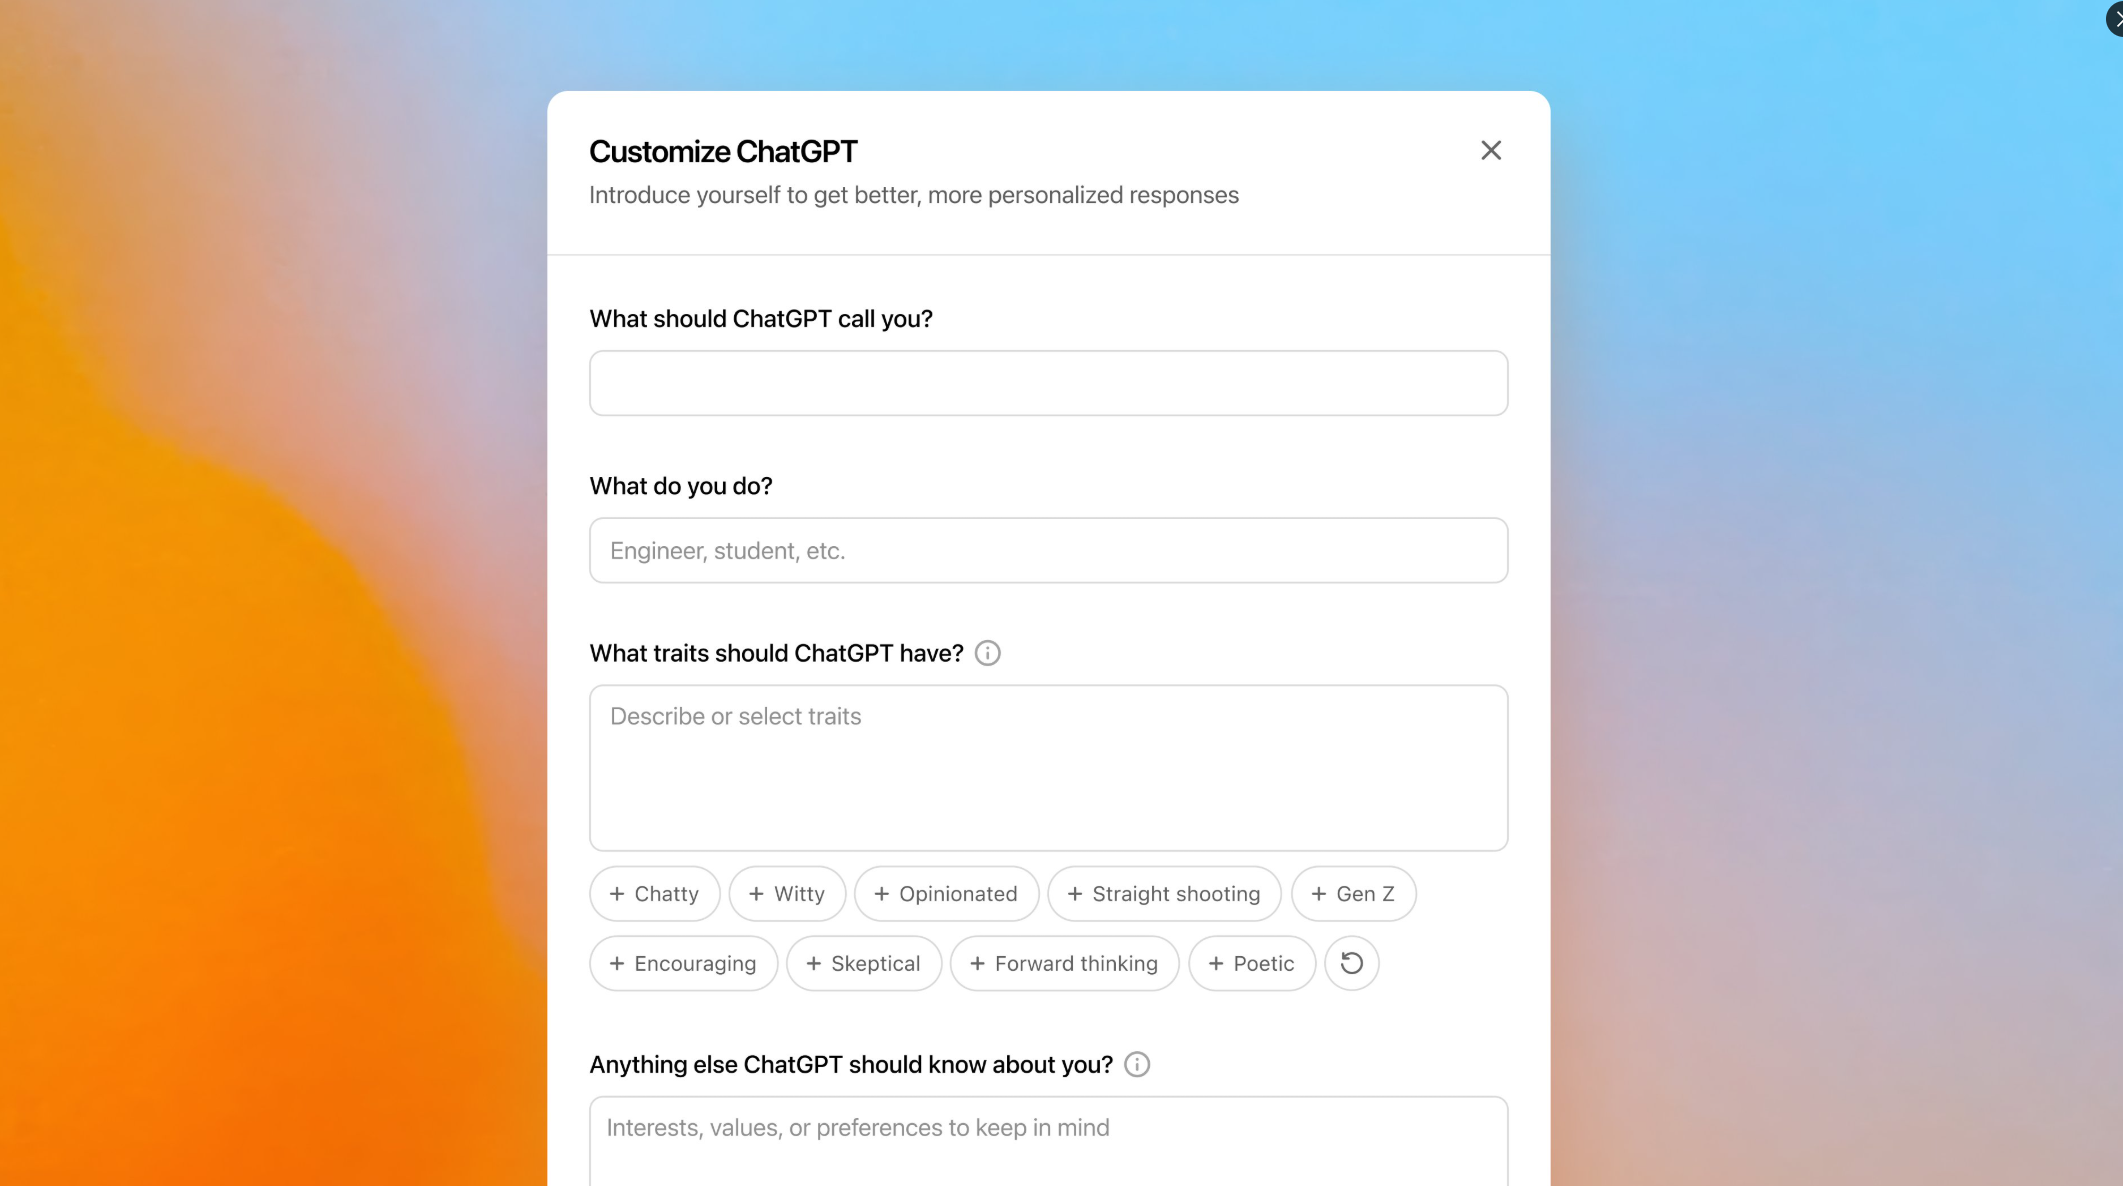Click the close dialog X icon

tap(1490, 149)
